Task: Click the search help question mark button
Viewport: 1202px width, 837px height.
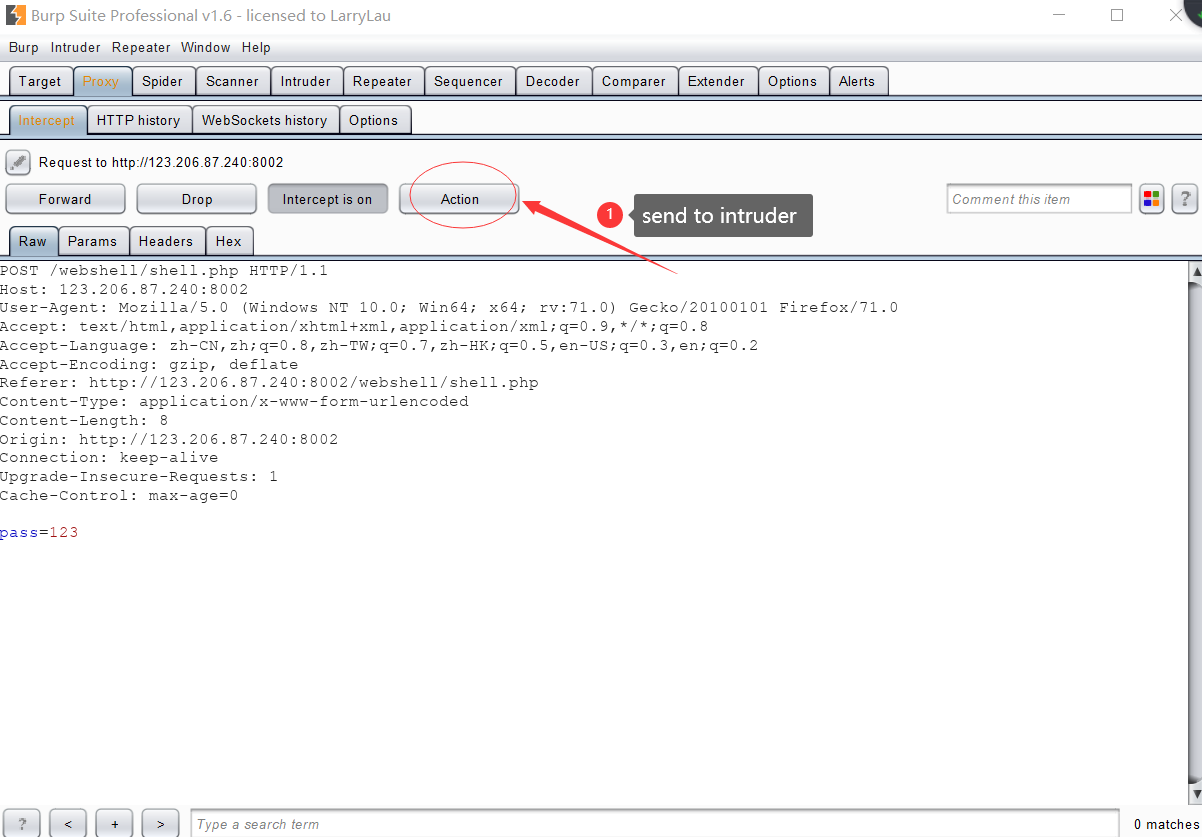Action: (23, 824)
